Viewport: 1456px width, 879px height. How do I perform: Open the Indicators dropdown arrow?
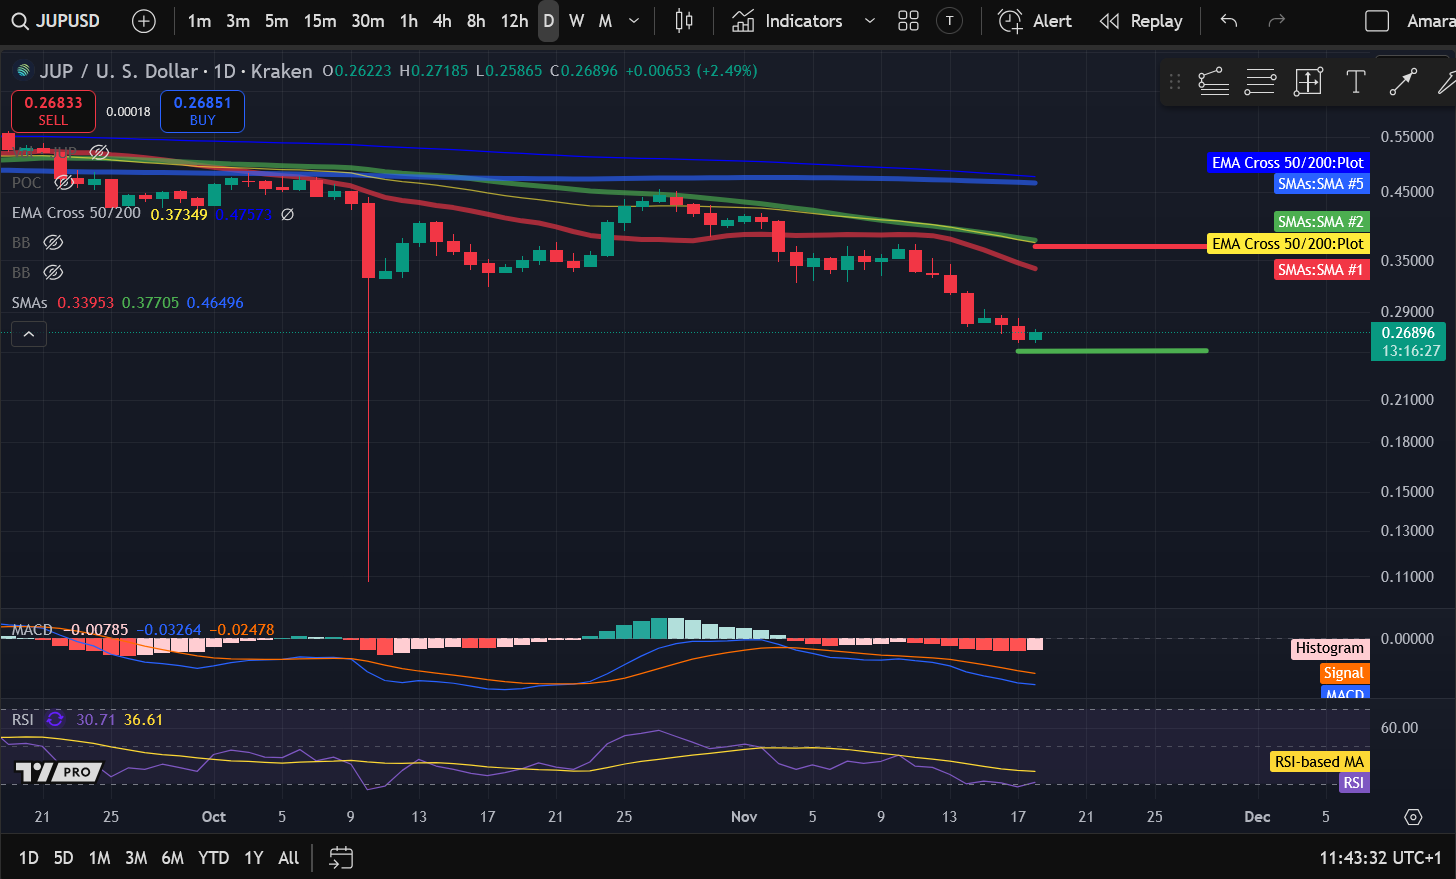pos(869,20)
